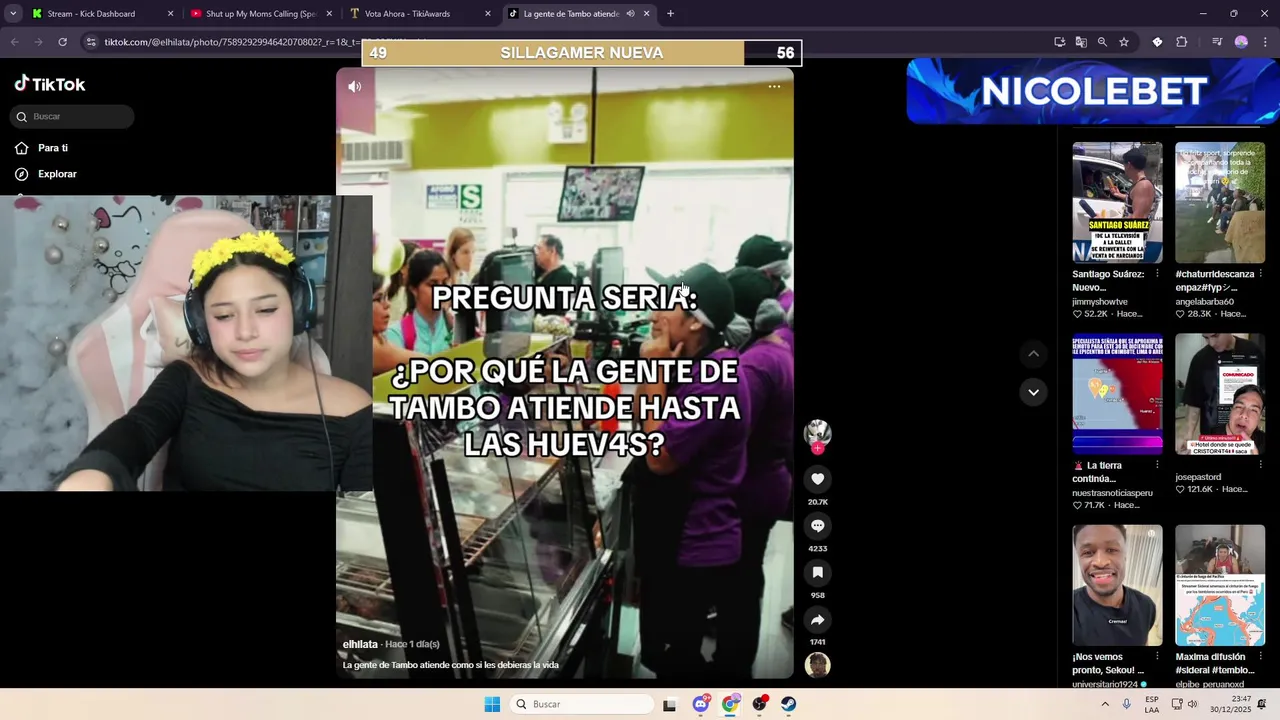
Task: Click jimmyshowtve author link
Action: click(1100, 301)
